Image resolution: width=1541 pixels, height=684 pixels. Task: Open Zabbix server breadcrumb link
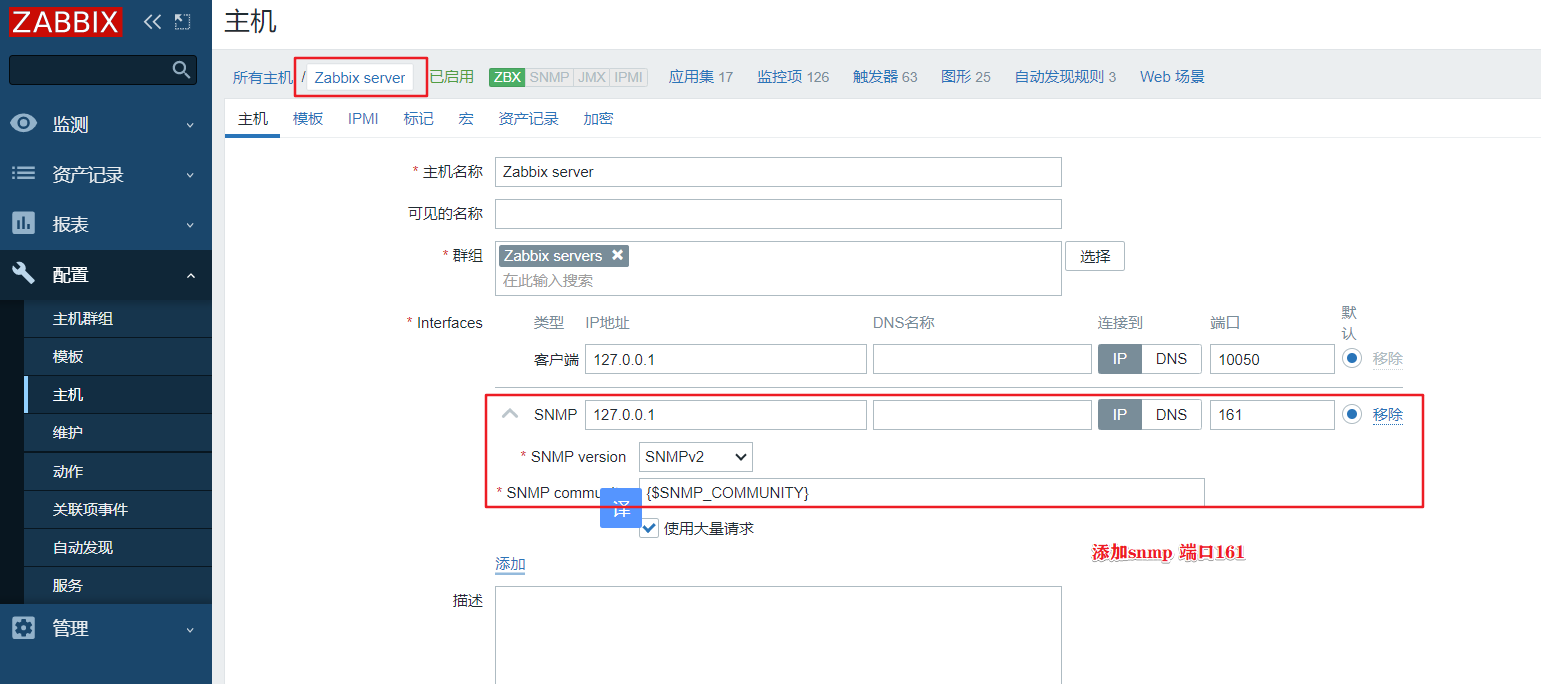(360, 77)
